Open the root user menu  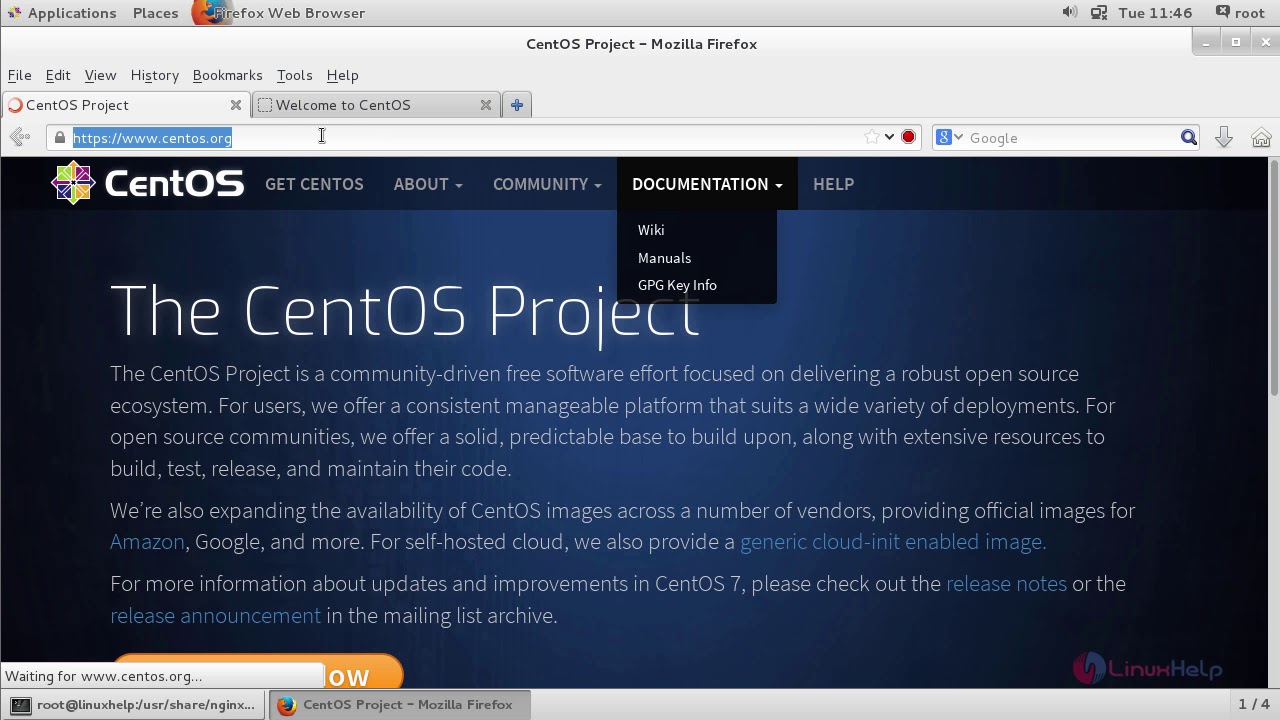pos(1240,13)
